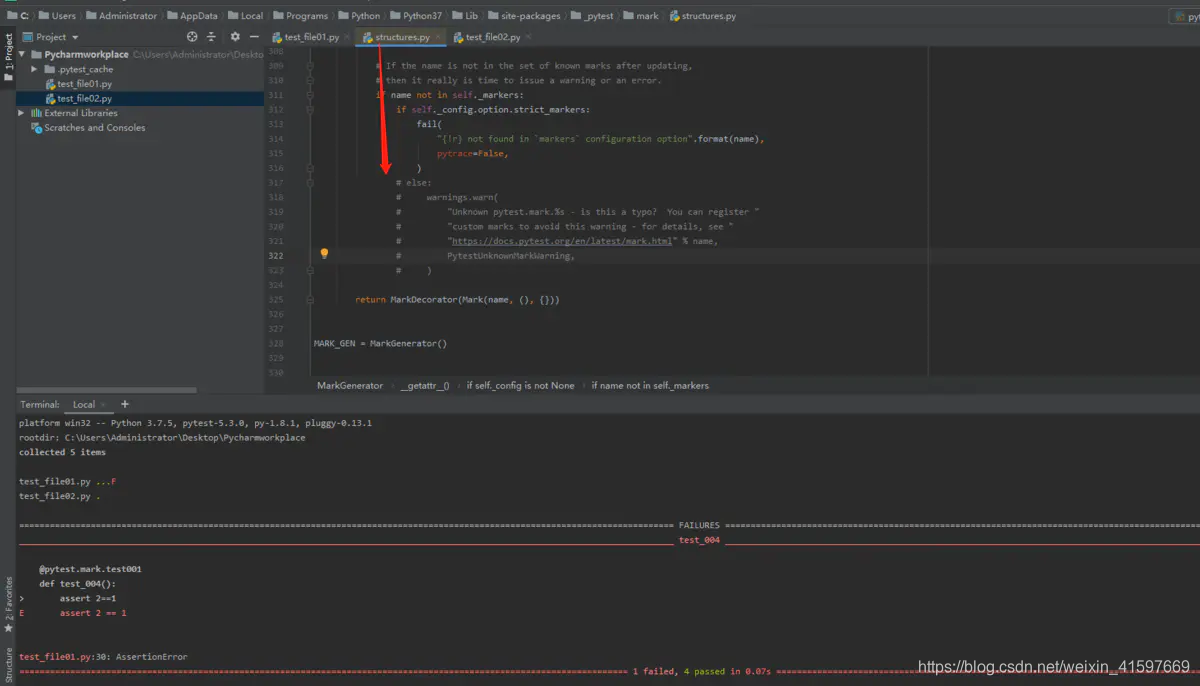Click __getattr__() in code breadcrumb bar

(x=425, y=385)
